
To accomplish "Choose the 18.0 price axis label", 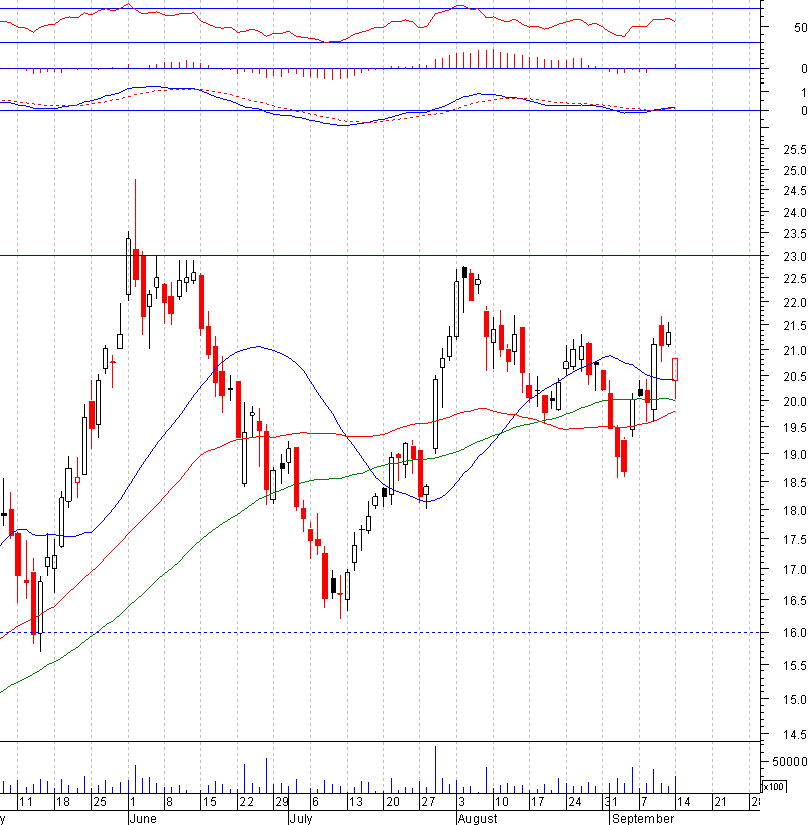I will point(795,511).
